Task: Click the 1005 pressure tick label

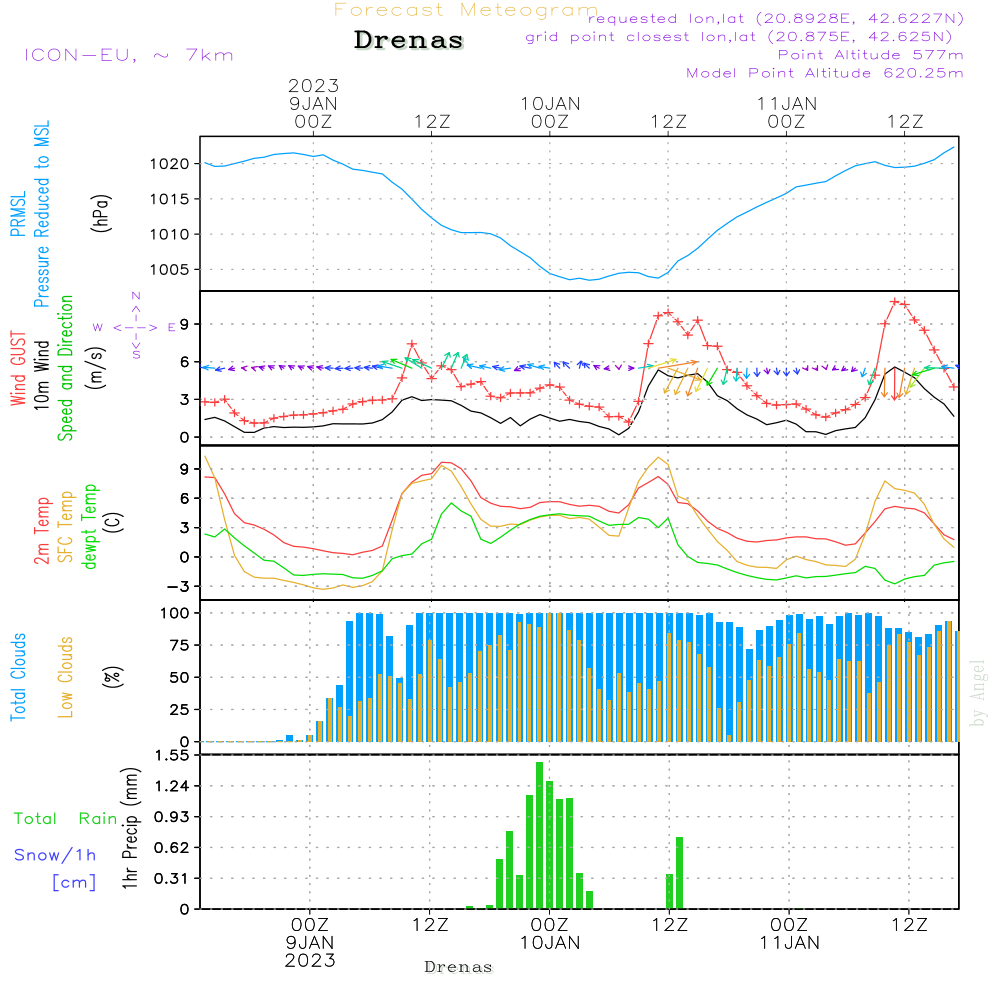Action: pos(170,270)
